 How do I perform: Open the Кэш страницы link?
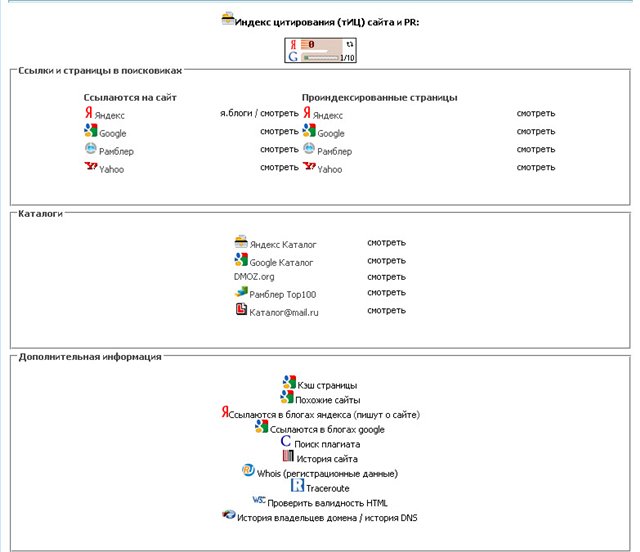coord(327,385)
